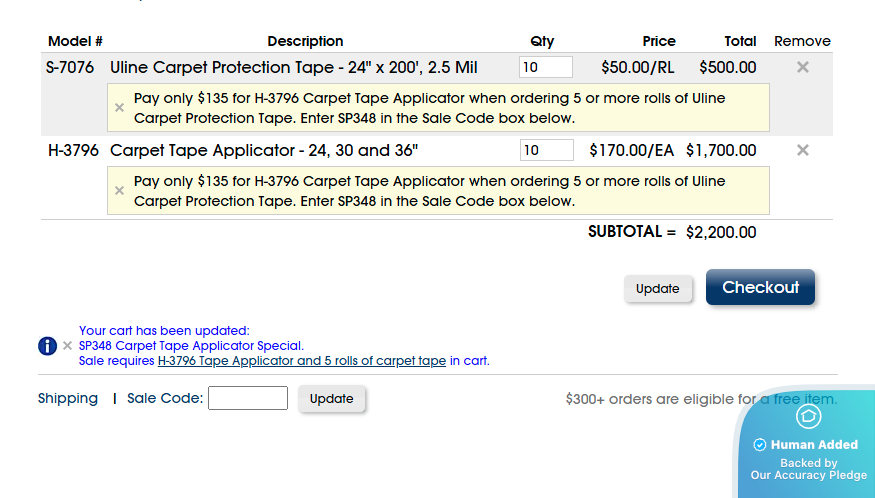
Task: Click the house icon on accuracy badge
Action: click(x=808, y=416)
